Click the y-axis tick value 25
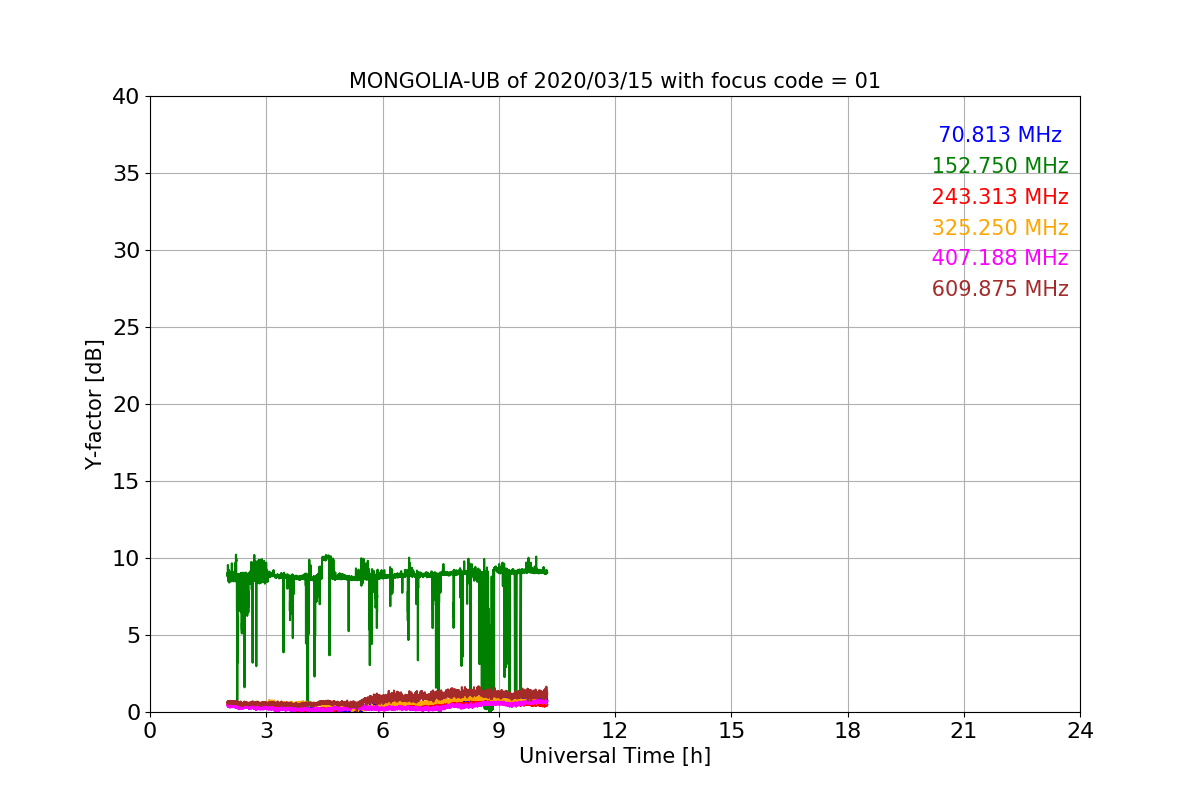The image size is (1200, 800). click(125, 328)
